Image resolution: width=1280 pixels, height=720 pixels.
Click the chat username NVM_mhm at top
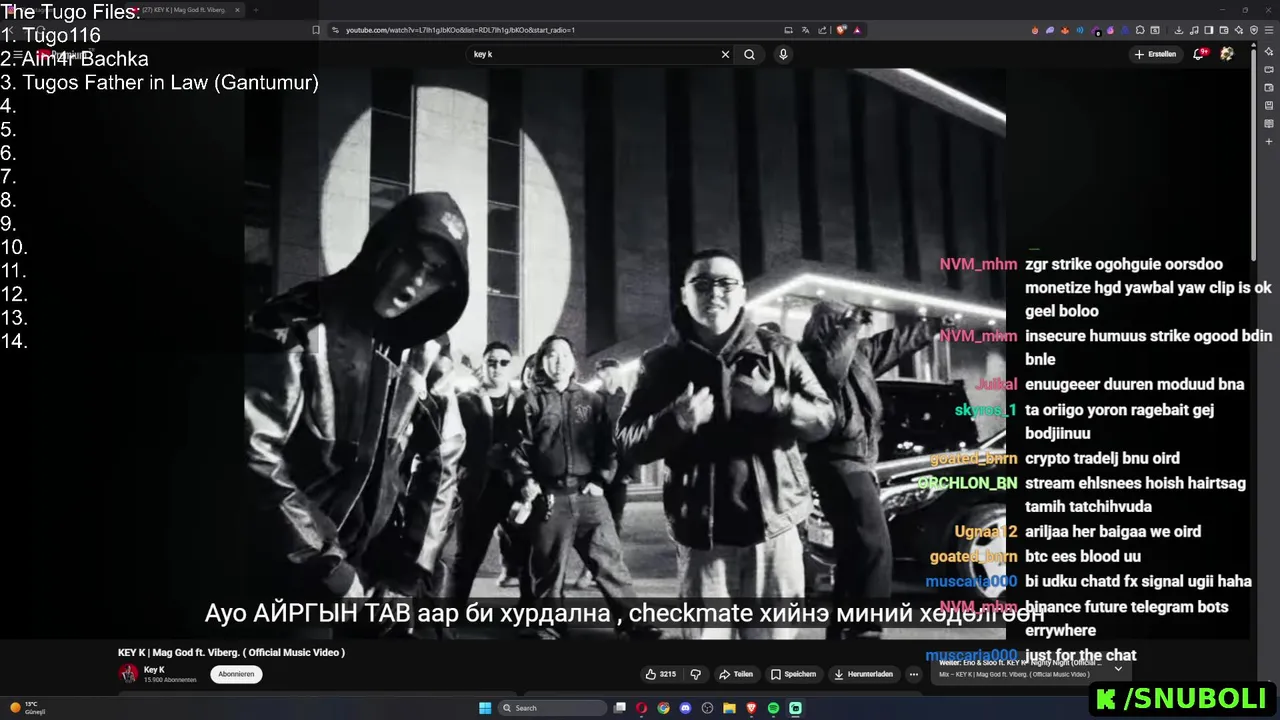point(978,264)
